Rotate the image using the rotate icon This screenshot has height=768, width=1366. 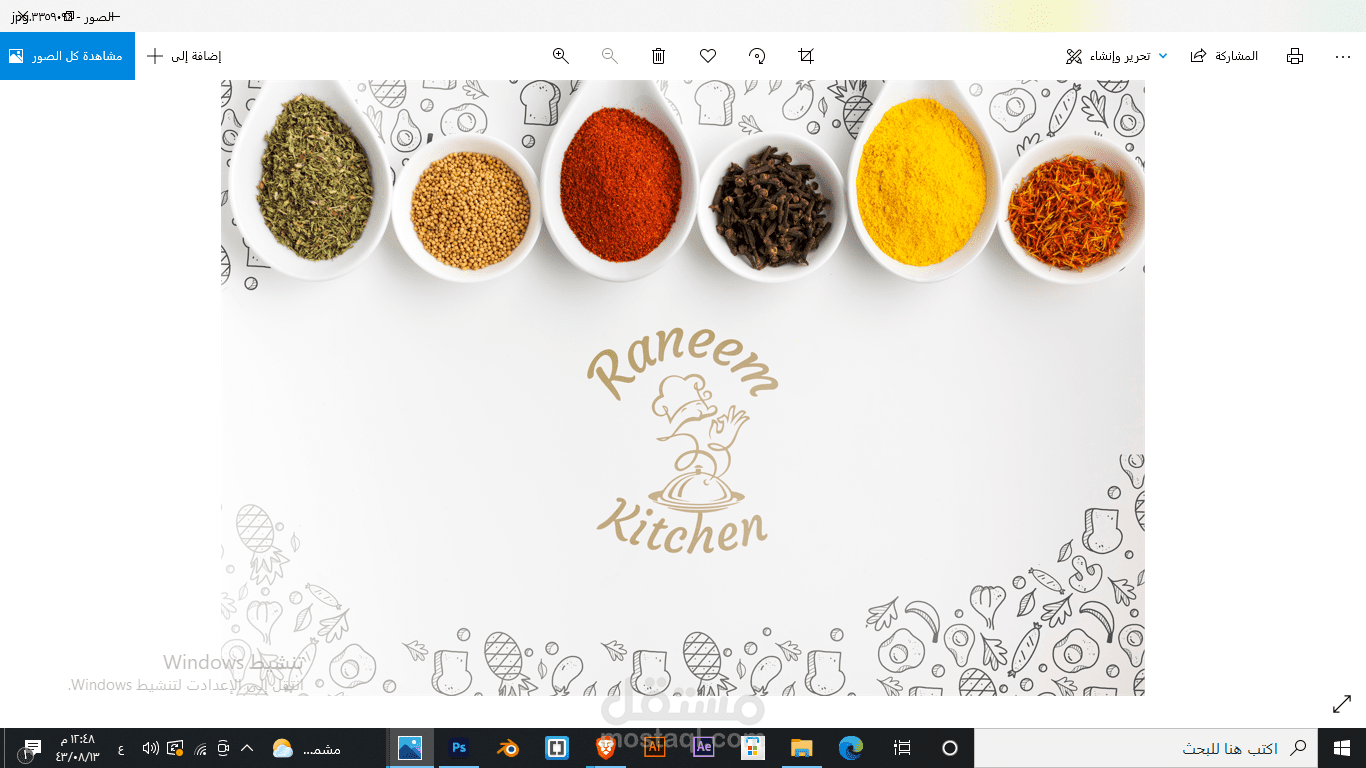tap(757, 56)
